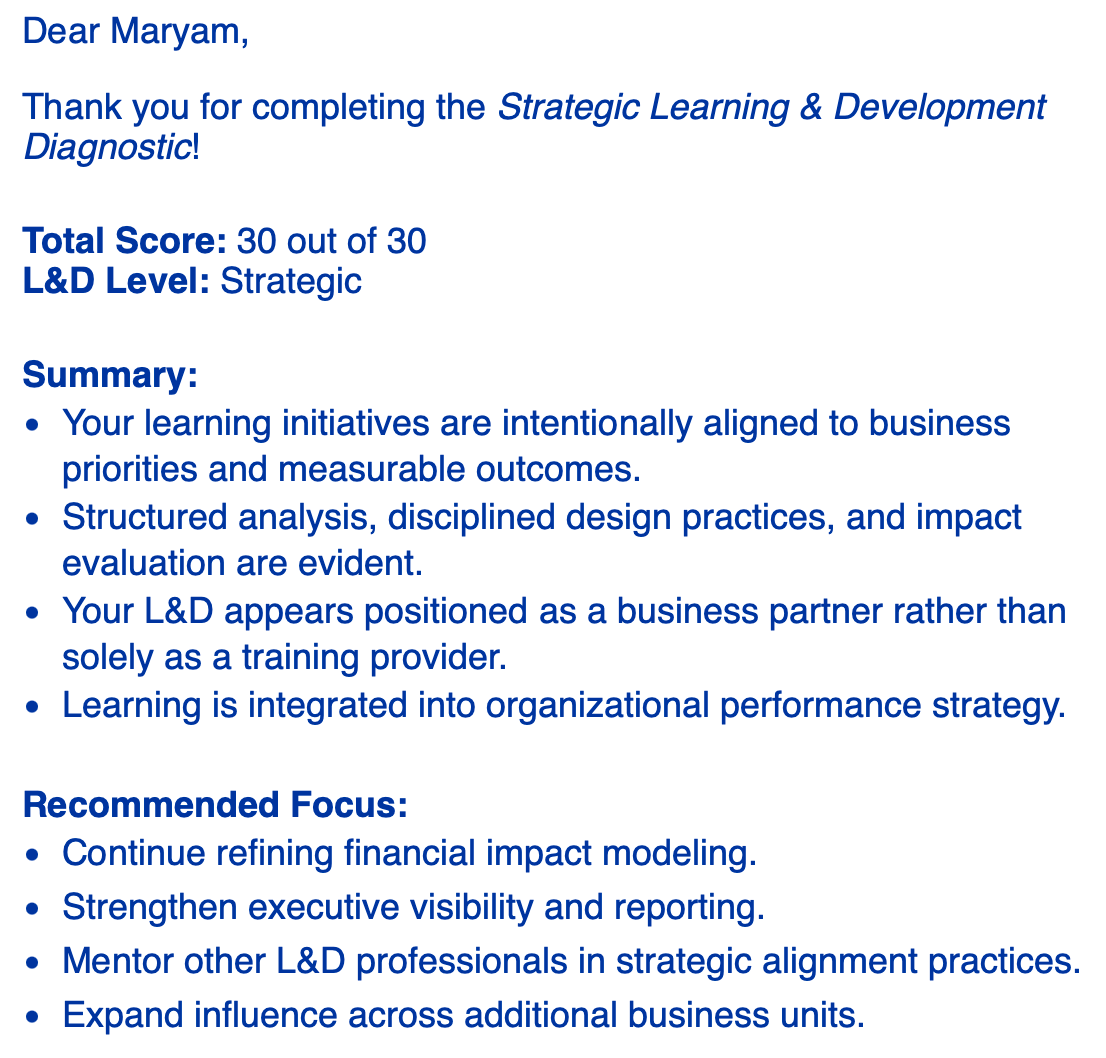Click the "evaluation are evident" line
Viewport: 1106px width, 1058px height.
coord(243,563)
